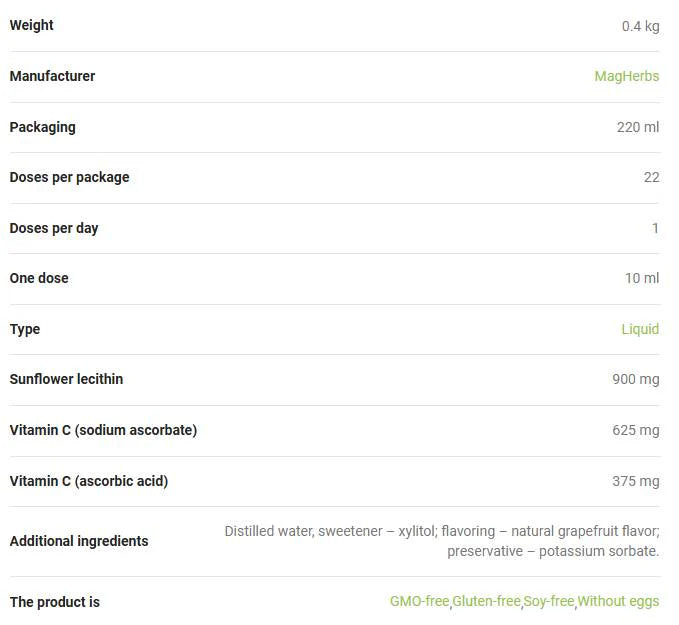Click the 0.4 kg weight value

coord(640,26)
